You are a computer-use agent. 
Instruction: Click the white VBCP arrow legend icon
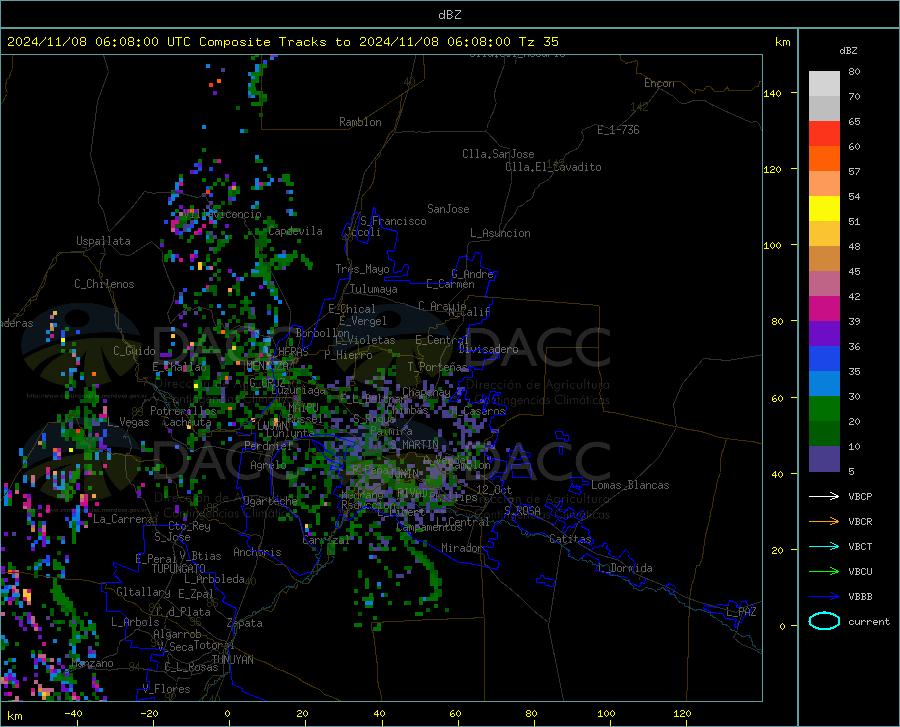[824, 496]
